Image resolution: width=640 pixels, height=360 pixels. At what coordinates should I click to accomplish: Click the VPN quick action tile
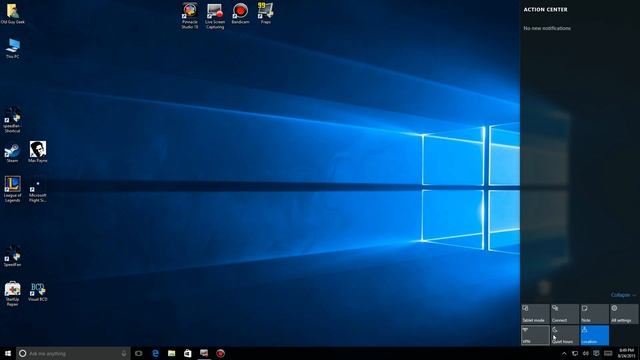click(x=535, y=335)
